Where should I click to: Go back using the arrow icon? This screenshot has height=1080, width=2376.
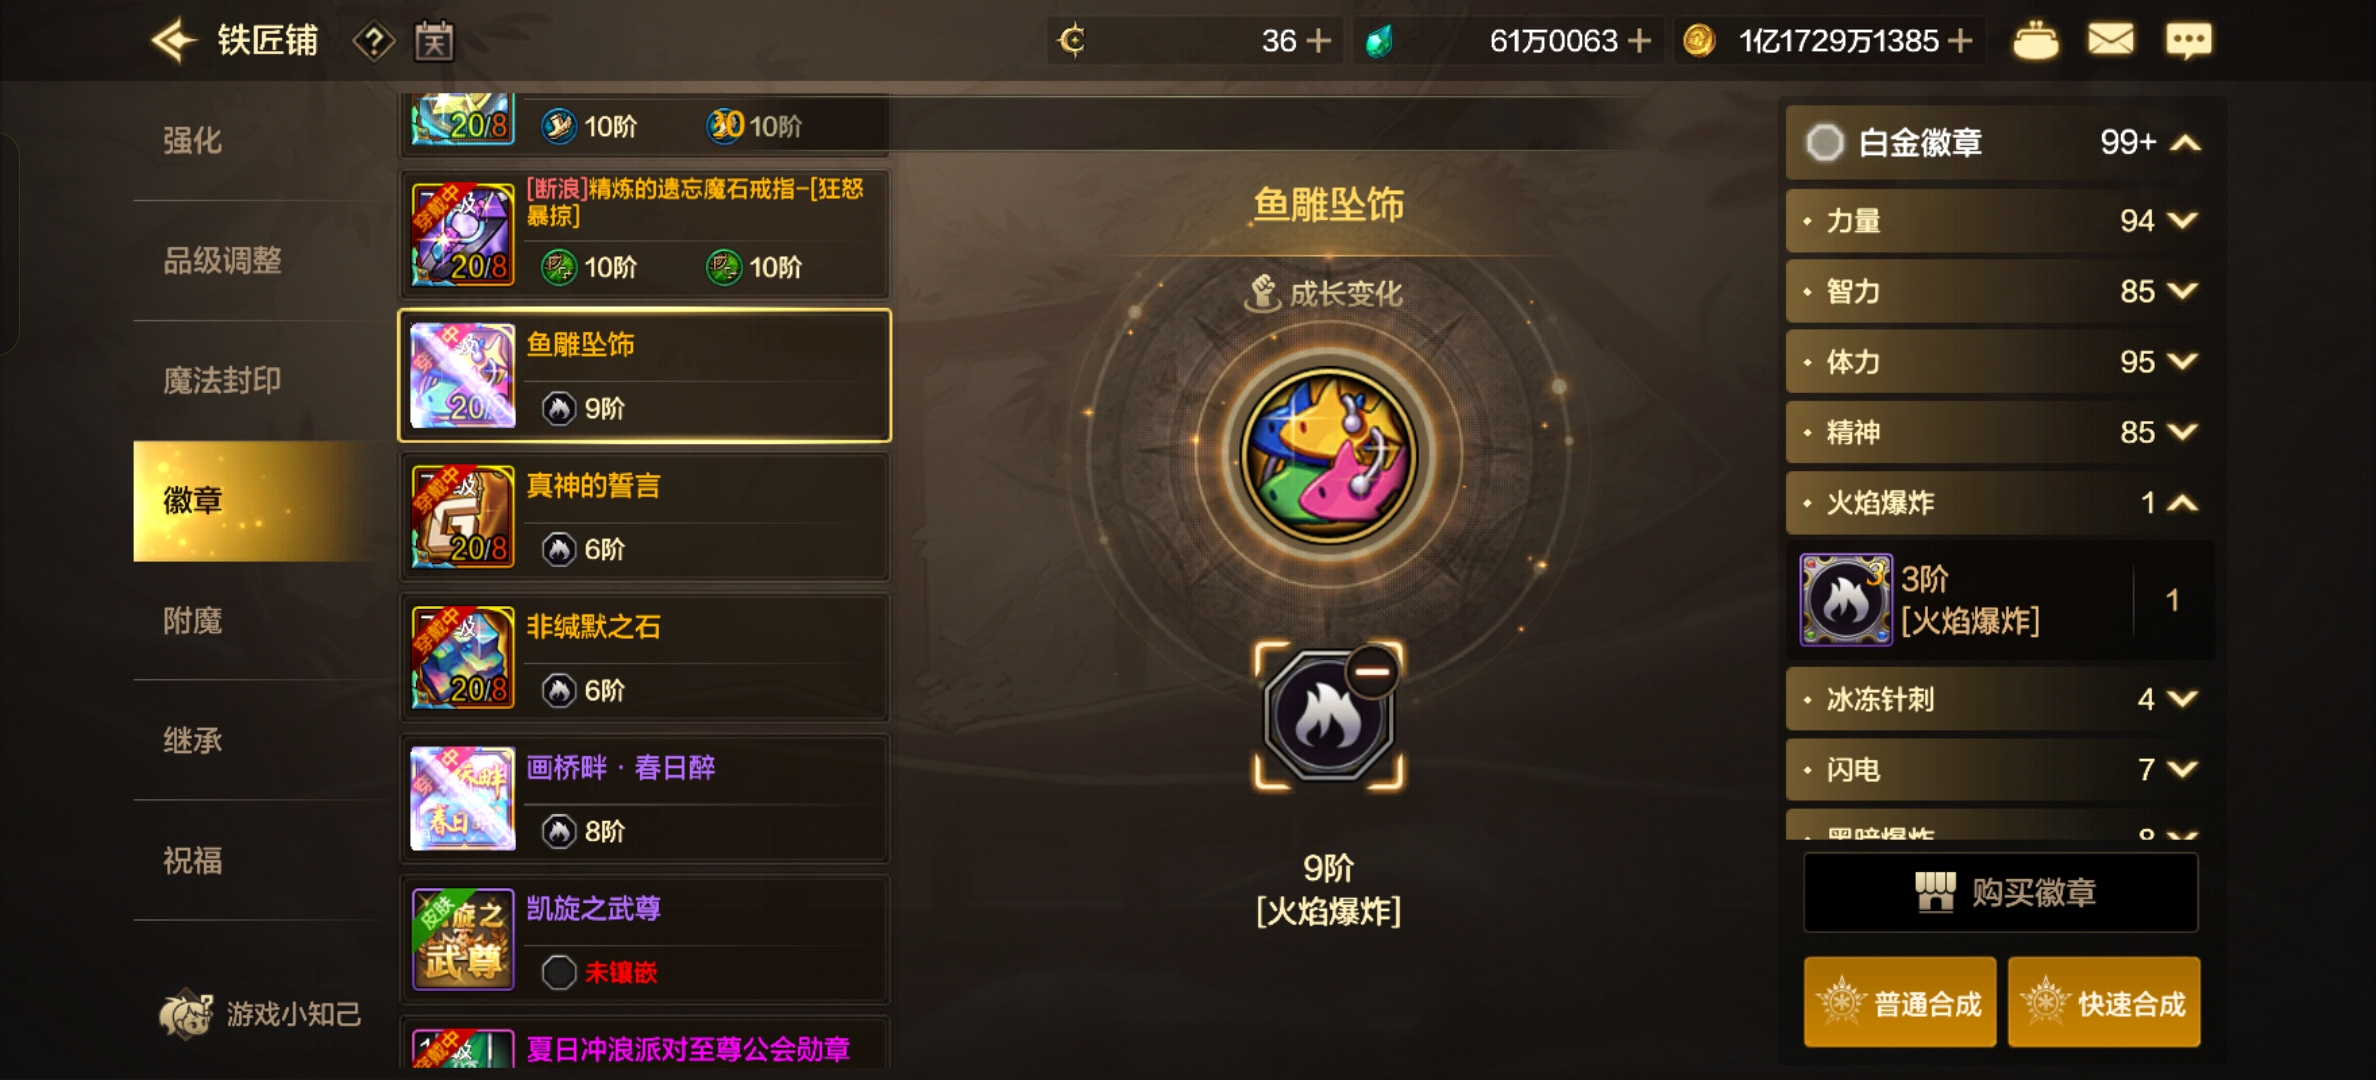[x=174, y=41]
